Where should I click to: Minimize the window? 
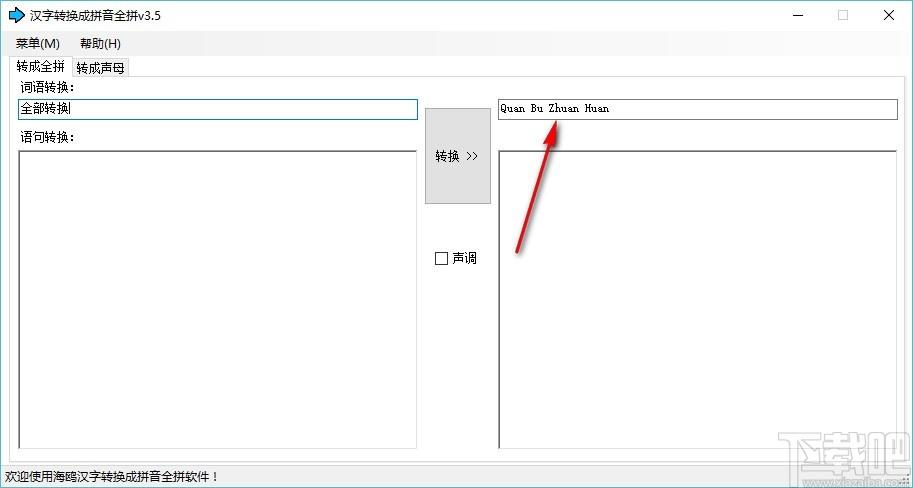click(798, 16)
